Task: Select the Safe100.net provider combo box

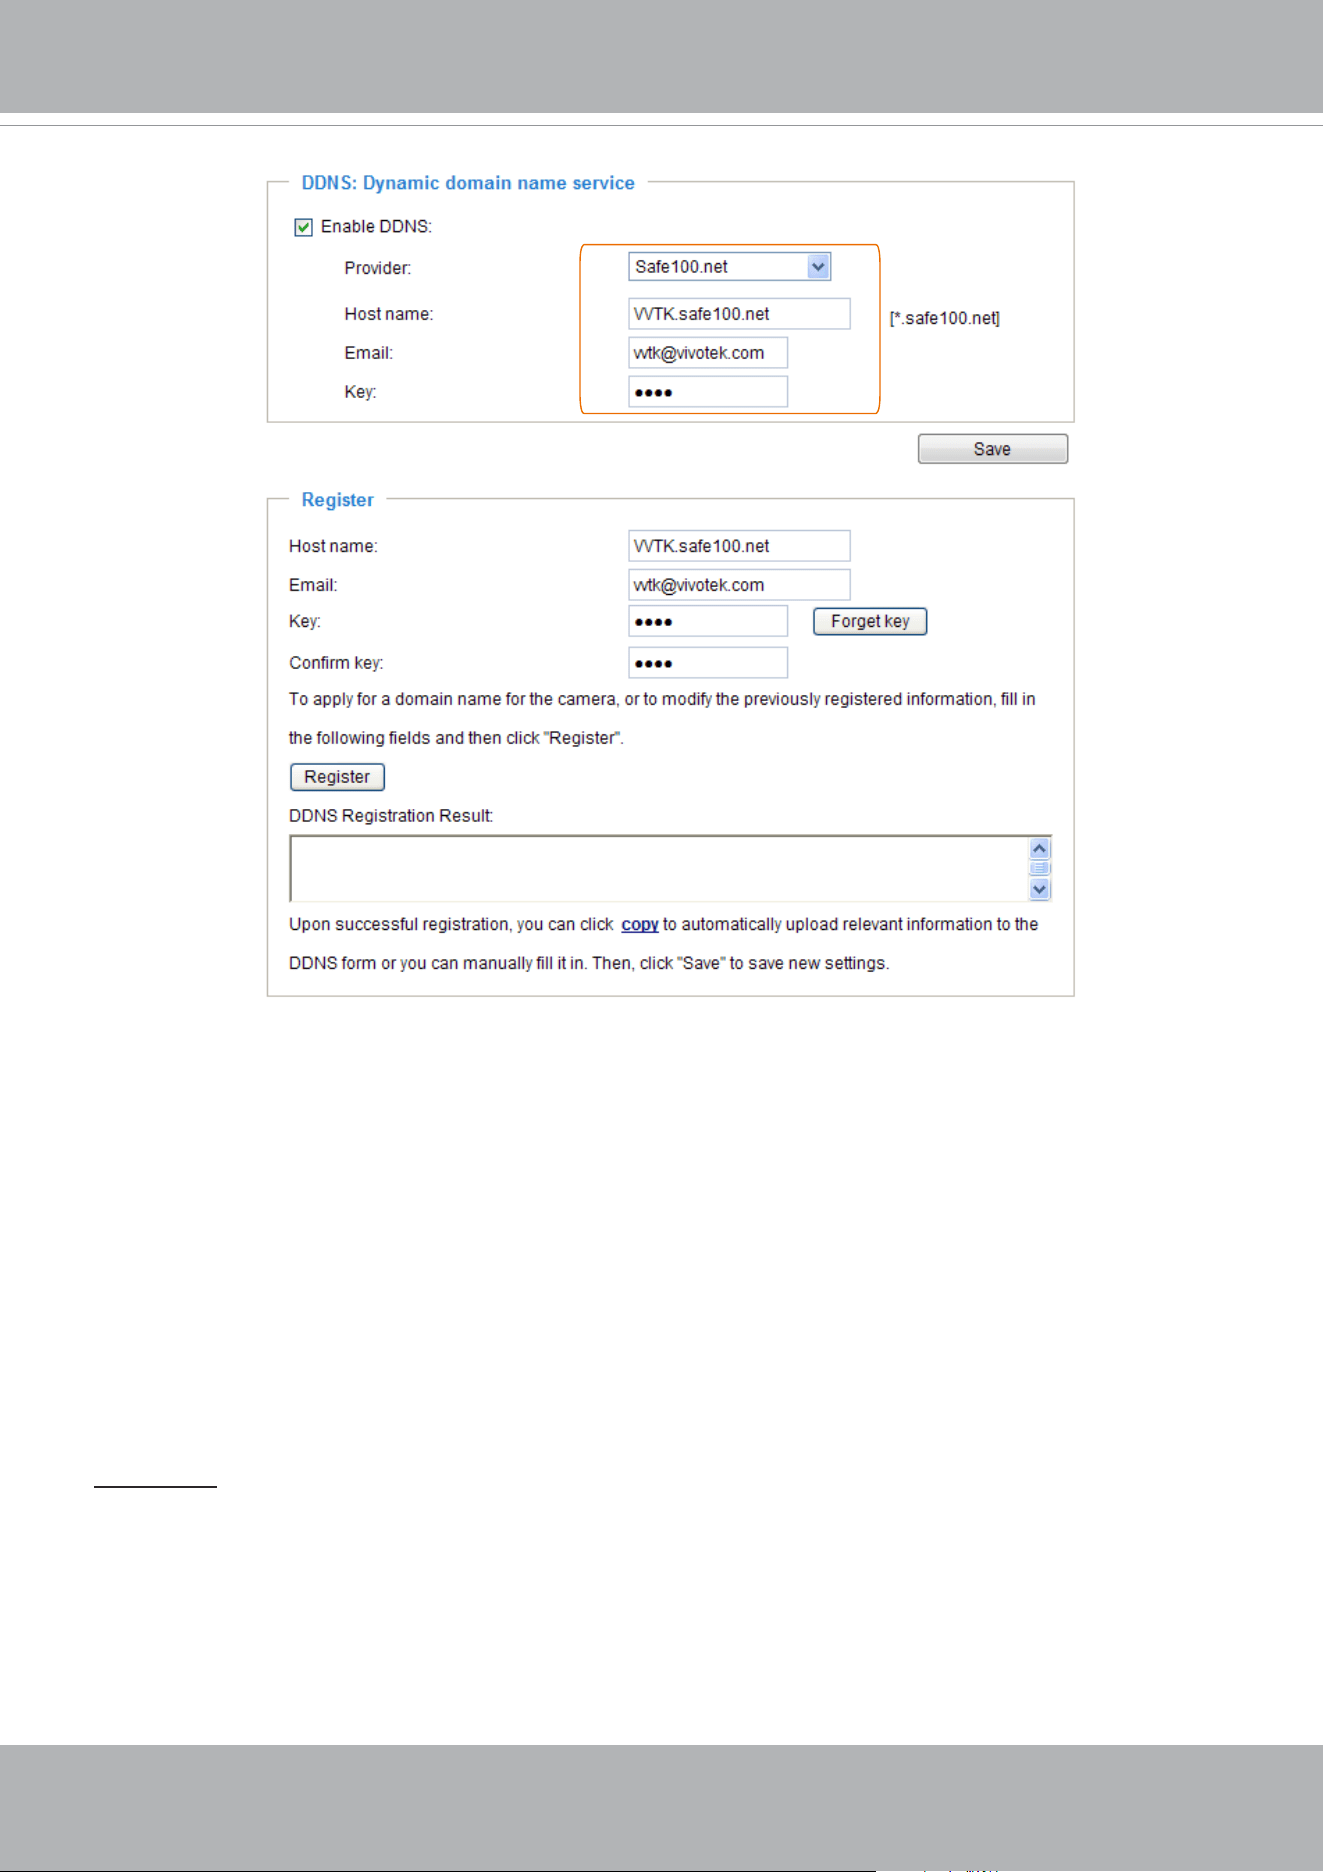Action: [x=730, y=267]
